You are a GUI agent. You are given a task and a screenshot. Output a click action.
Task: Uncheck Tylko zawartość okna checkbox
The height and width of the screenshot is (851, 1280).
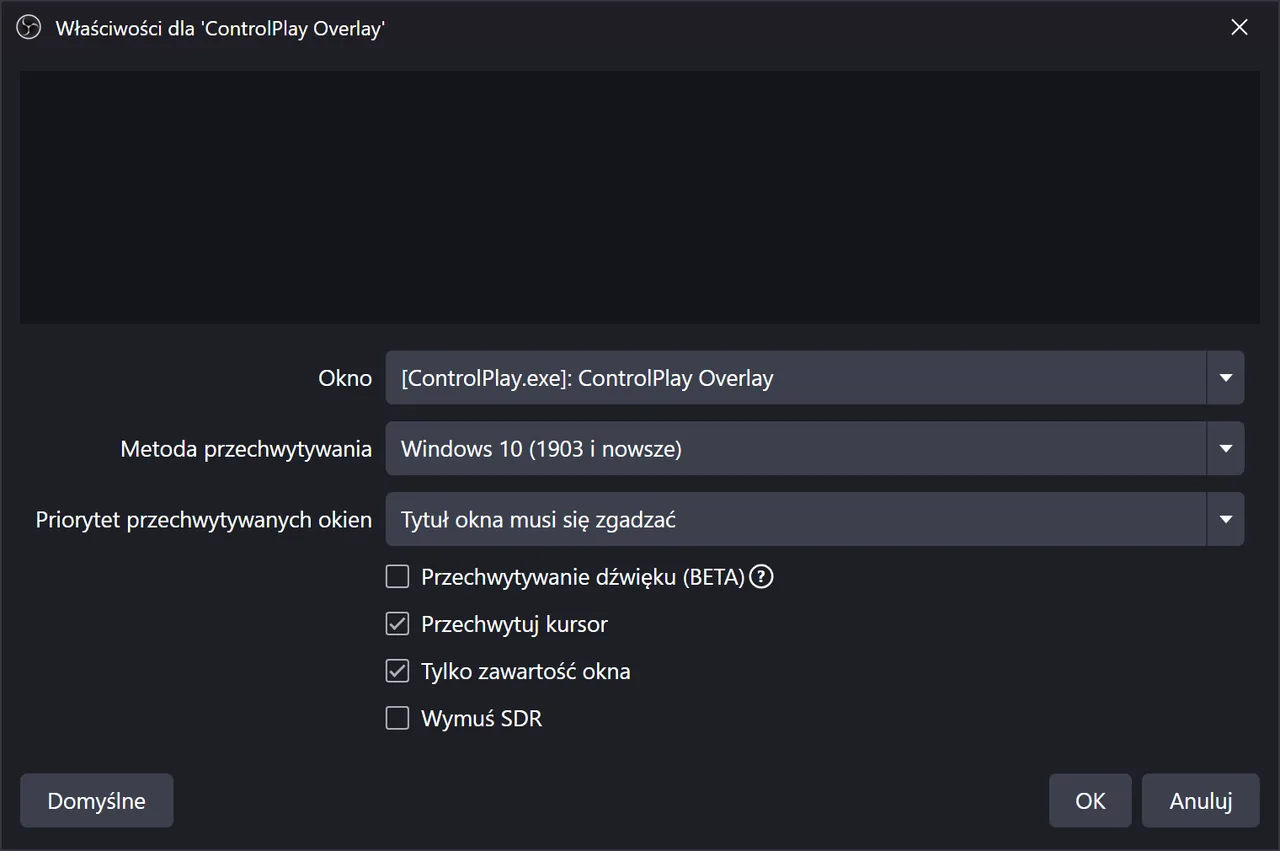(398, 671)
